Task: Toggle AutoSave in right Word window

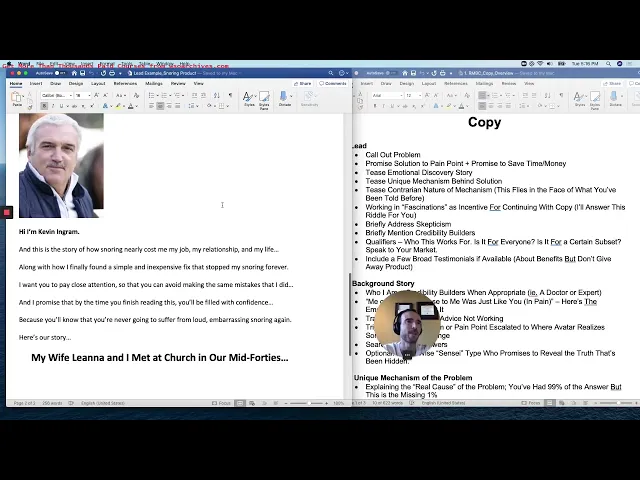Action: 389,73
